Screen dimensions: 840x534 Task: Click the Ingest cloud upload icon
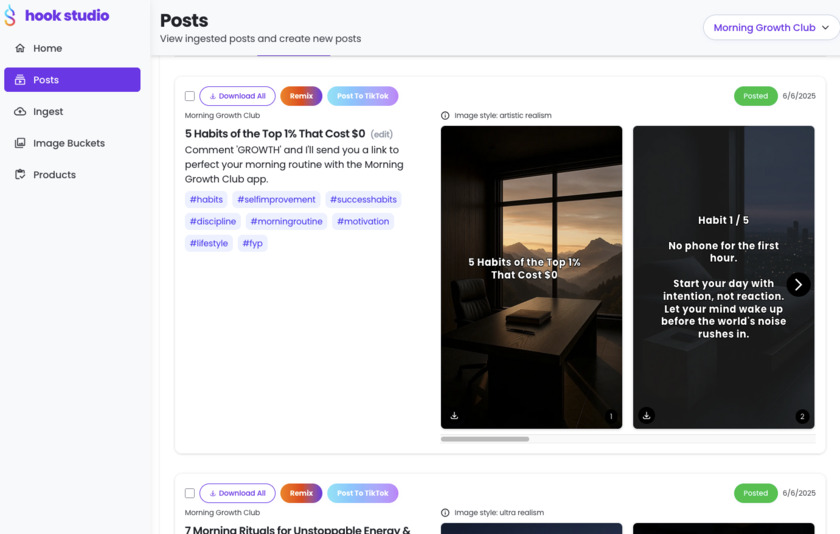[x=20, y=112]
